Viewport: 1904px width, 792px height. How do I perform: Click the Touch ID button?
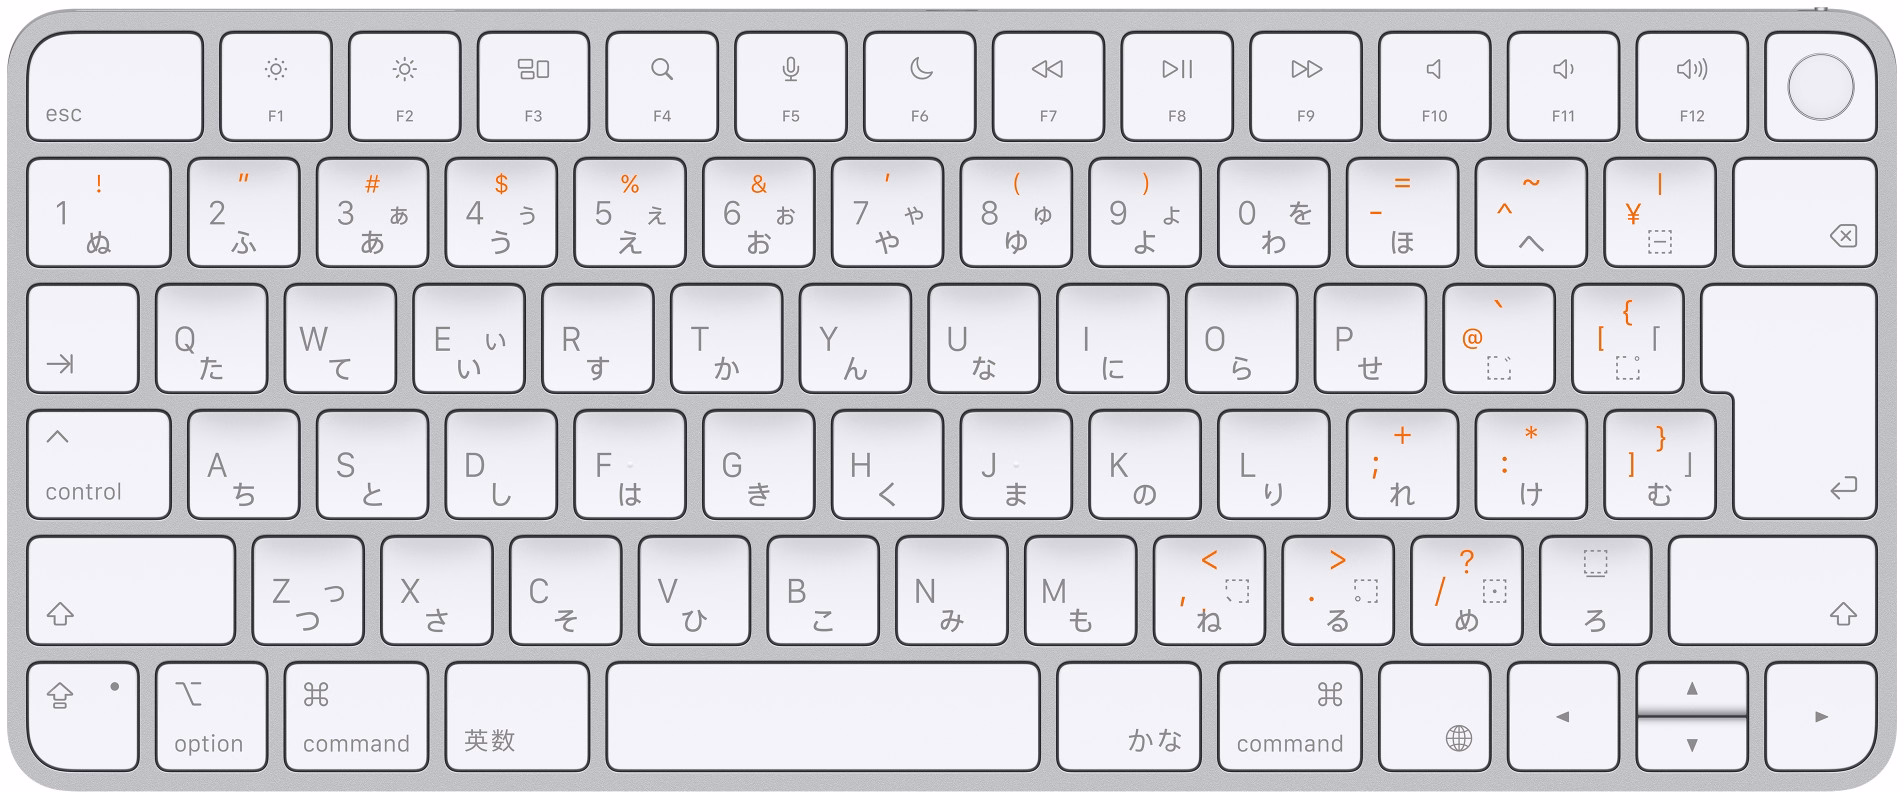click(1821, 86)
